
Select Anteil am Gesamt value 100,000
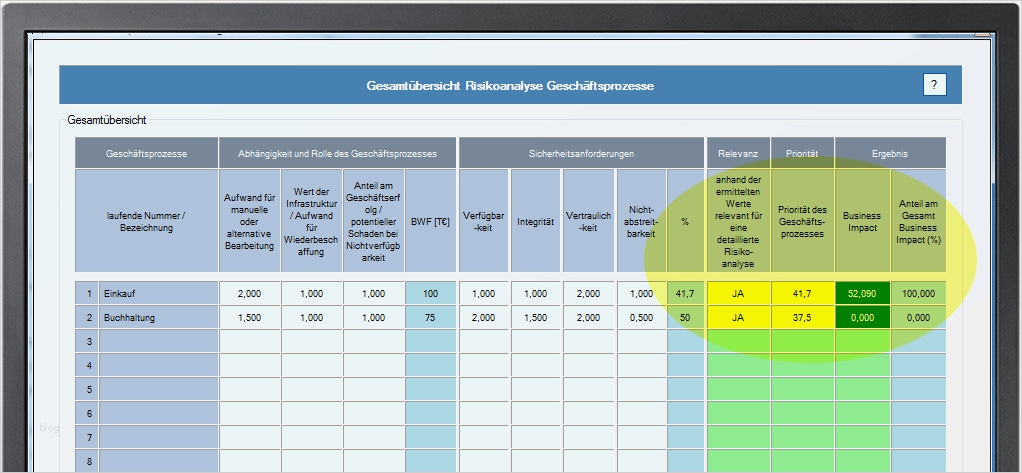tap(918, 293)
